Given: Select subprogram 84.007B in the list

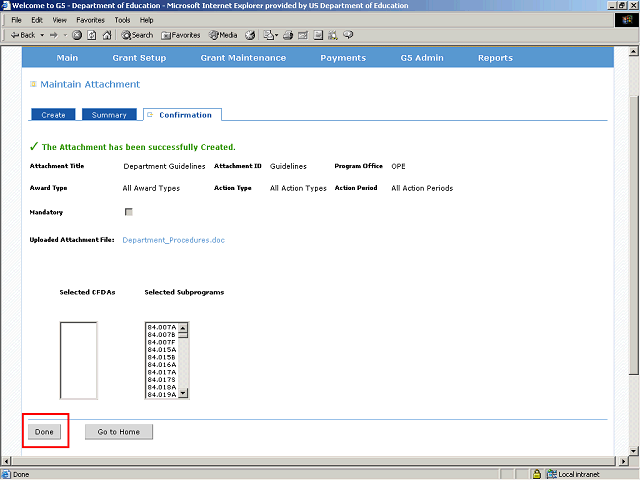Looking at the screenshot, I should click(x=162, y=335).
